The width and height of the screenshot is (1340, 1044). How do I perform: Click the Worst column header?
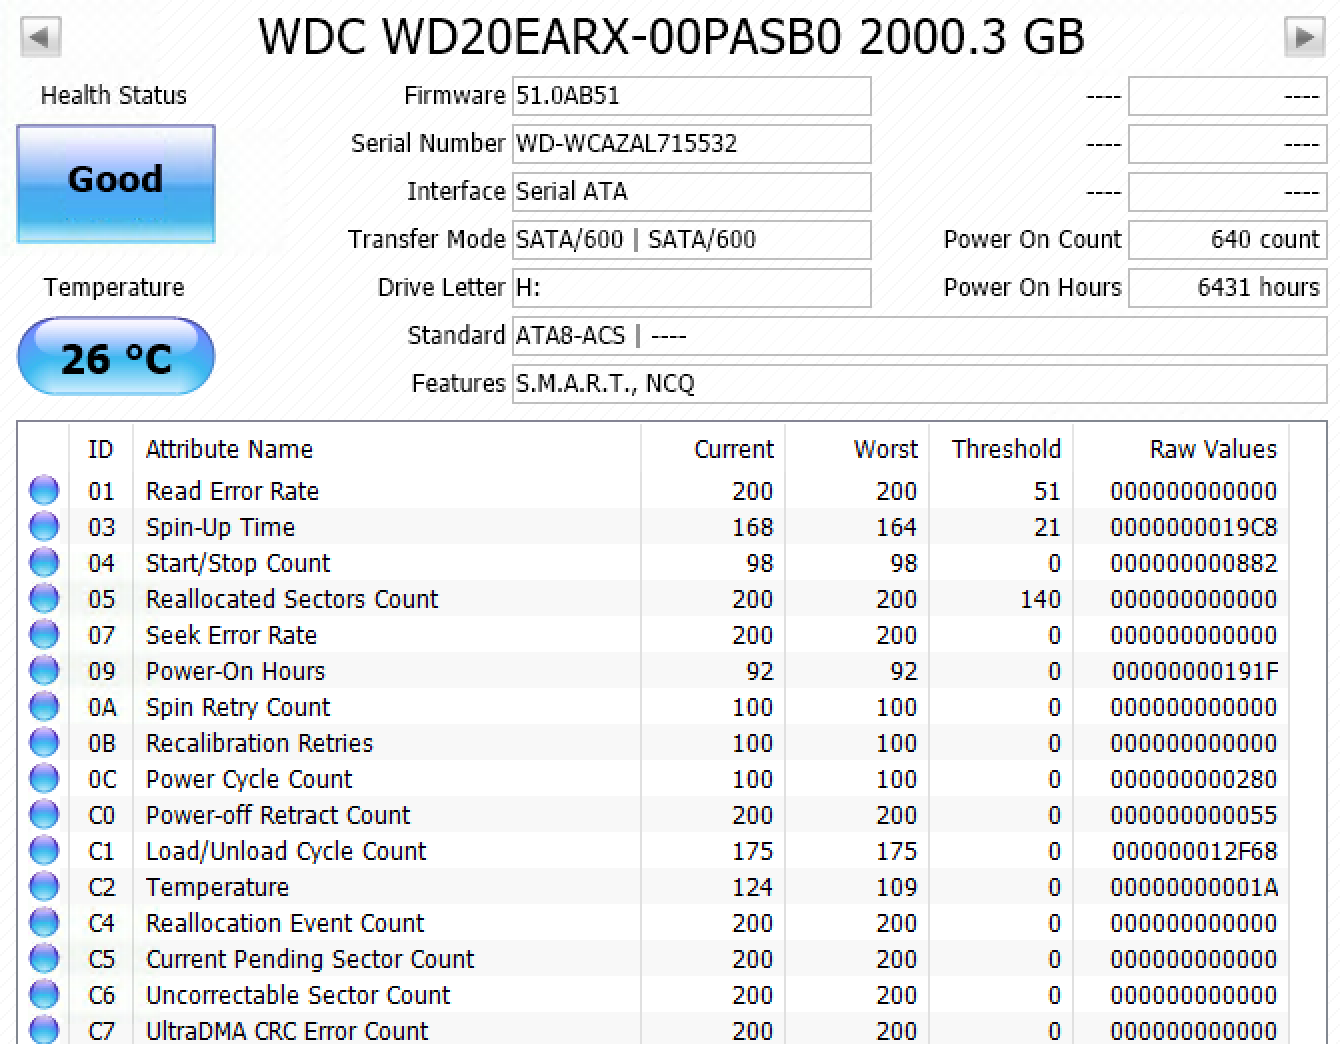[857, 450]
